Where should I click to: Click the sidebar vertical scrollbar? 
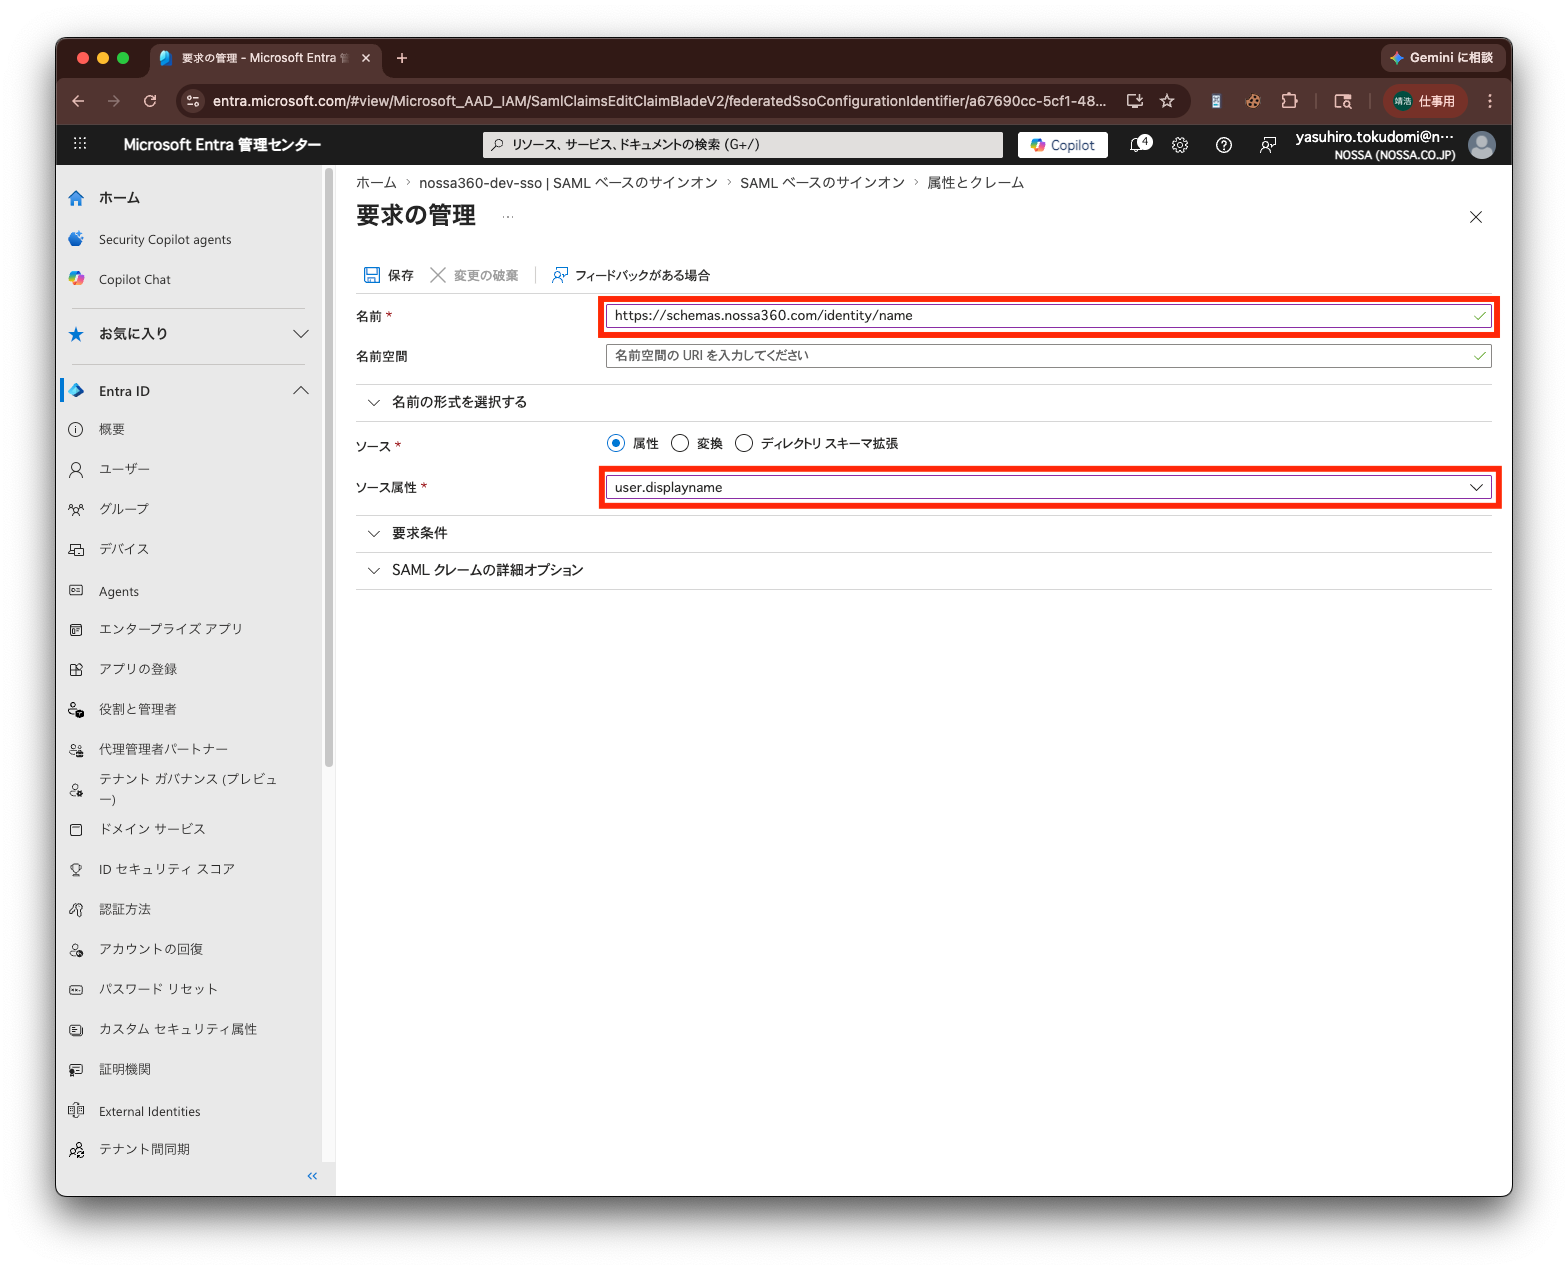(x=328, y=468)
